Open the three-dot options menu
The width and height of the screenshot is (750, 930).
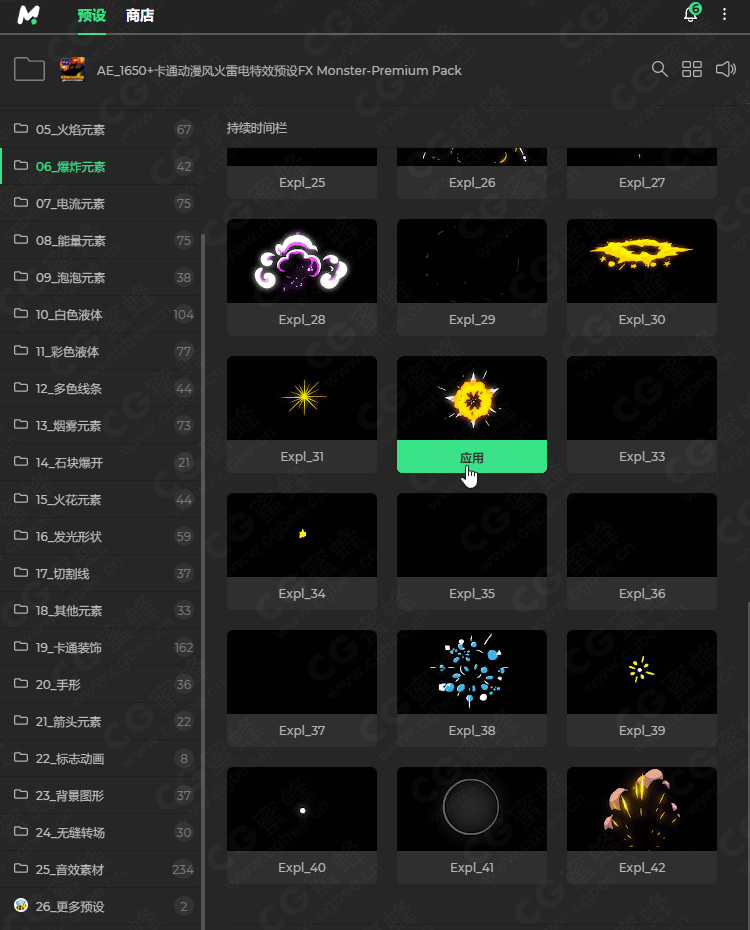click(x=724, y=14)
